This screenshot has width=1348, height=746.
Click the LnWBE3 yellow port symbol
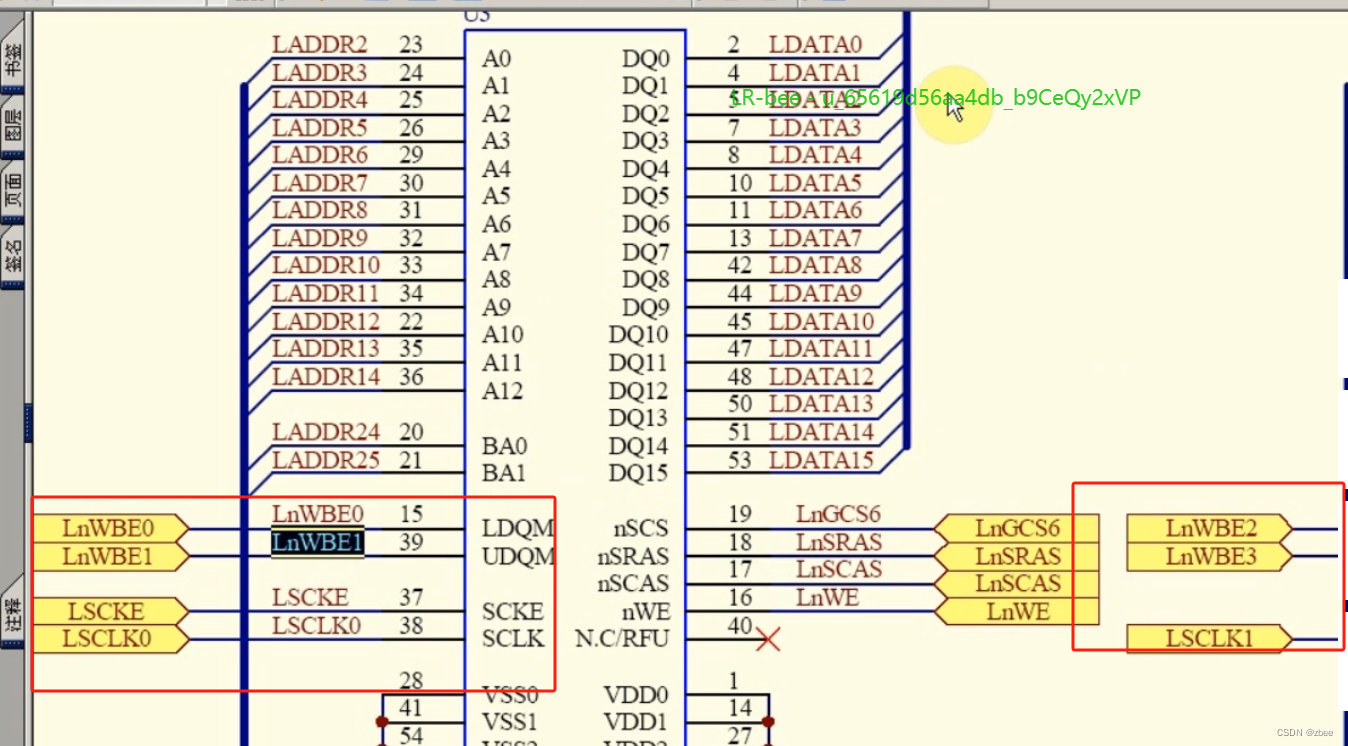coord(1209,556)
